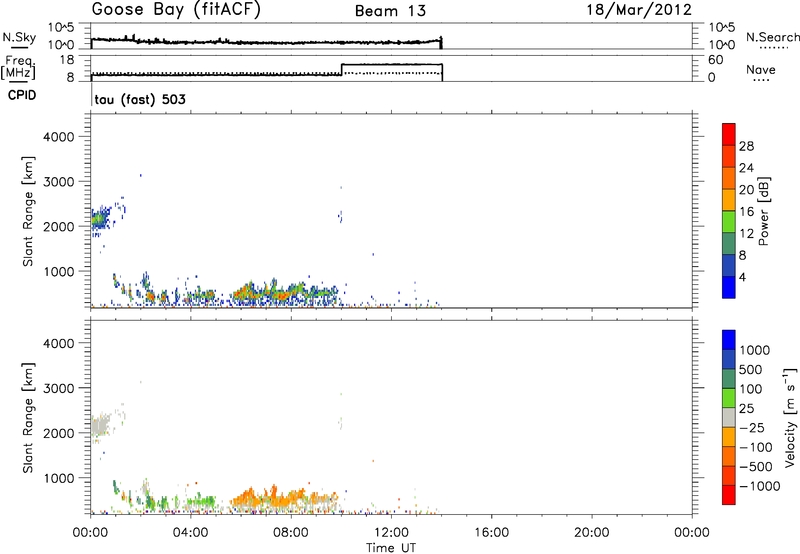Screen dimensions: 800x554
Task: Click "Slant Range [km]" label of Velocity panel
Action: [28, 418]
